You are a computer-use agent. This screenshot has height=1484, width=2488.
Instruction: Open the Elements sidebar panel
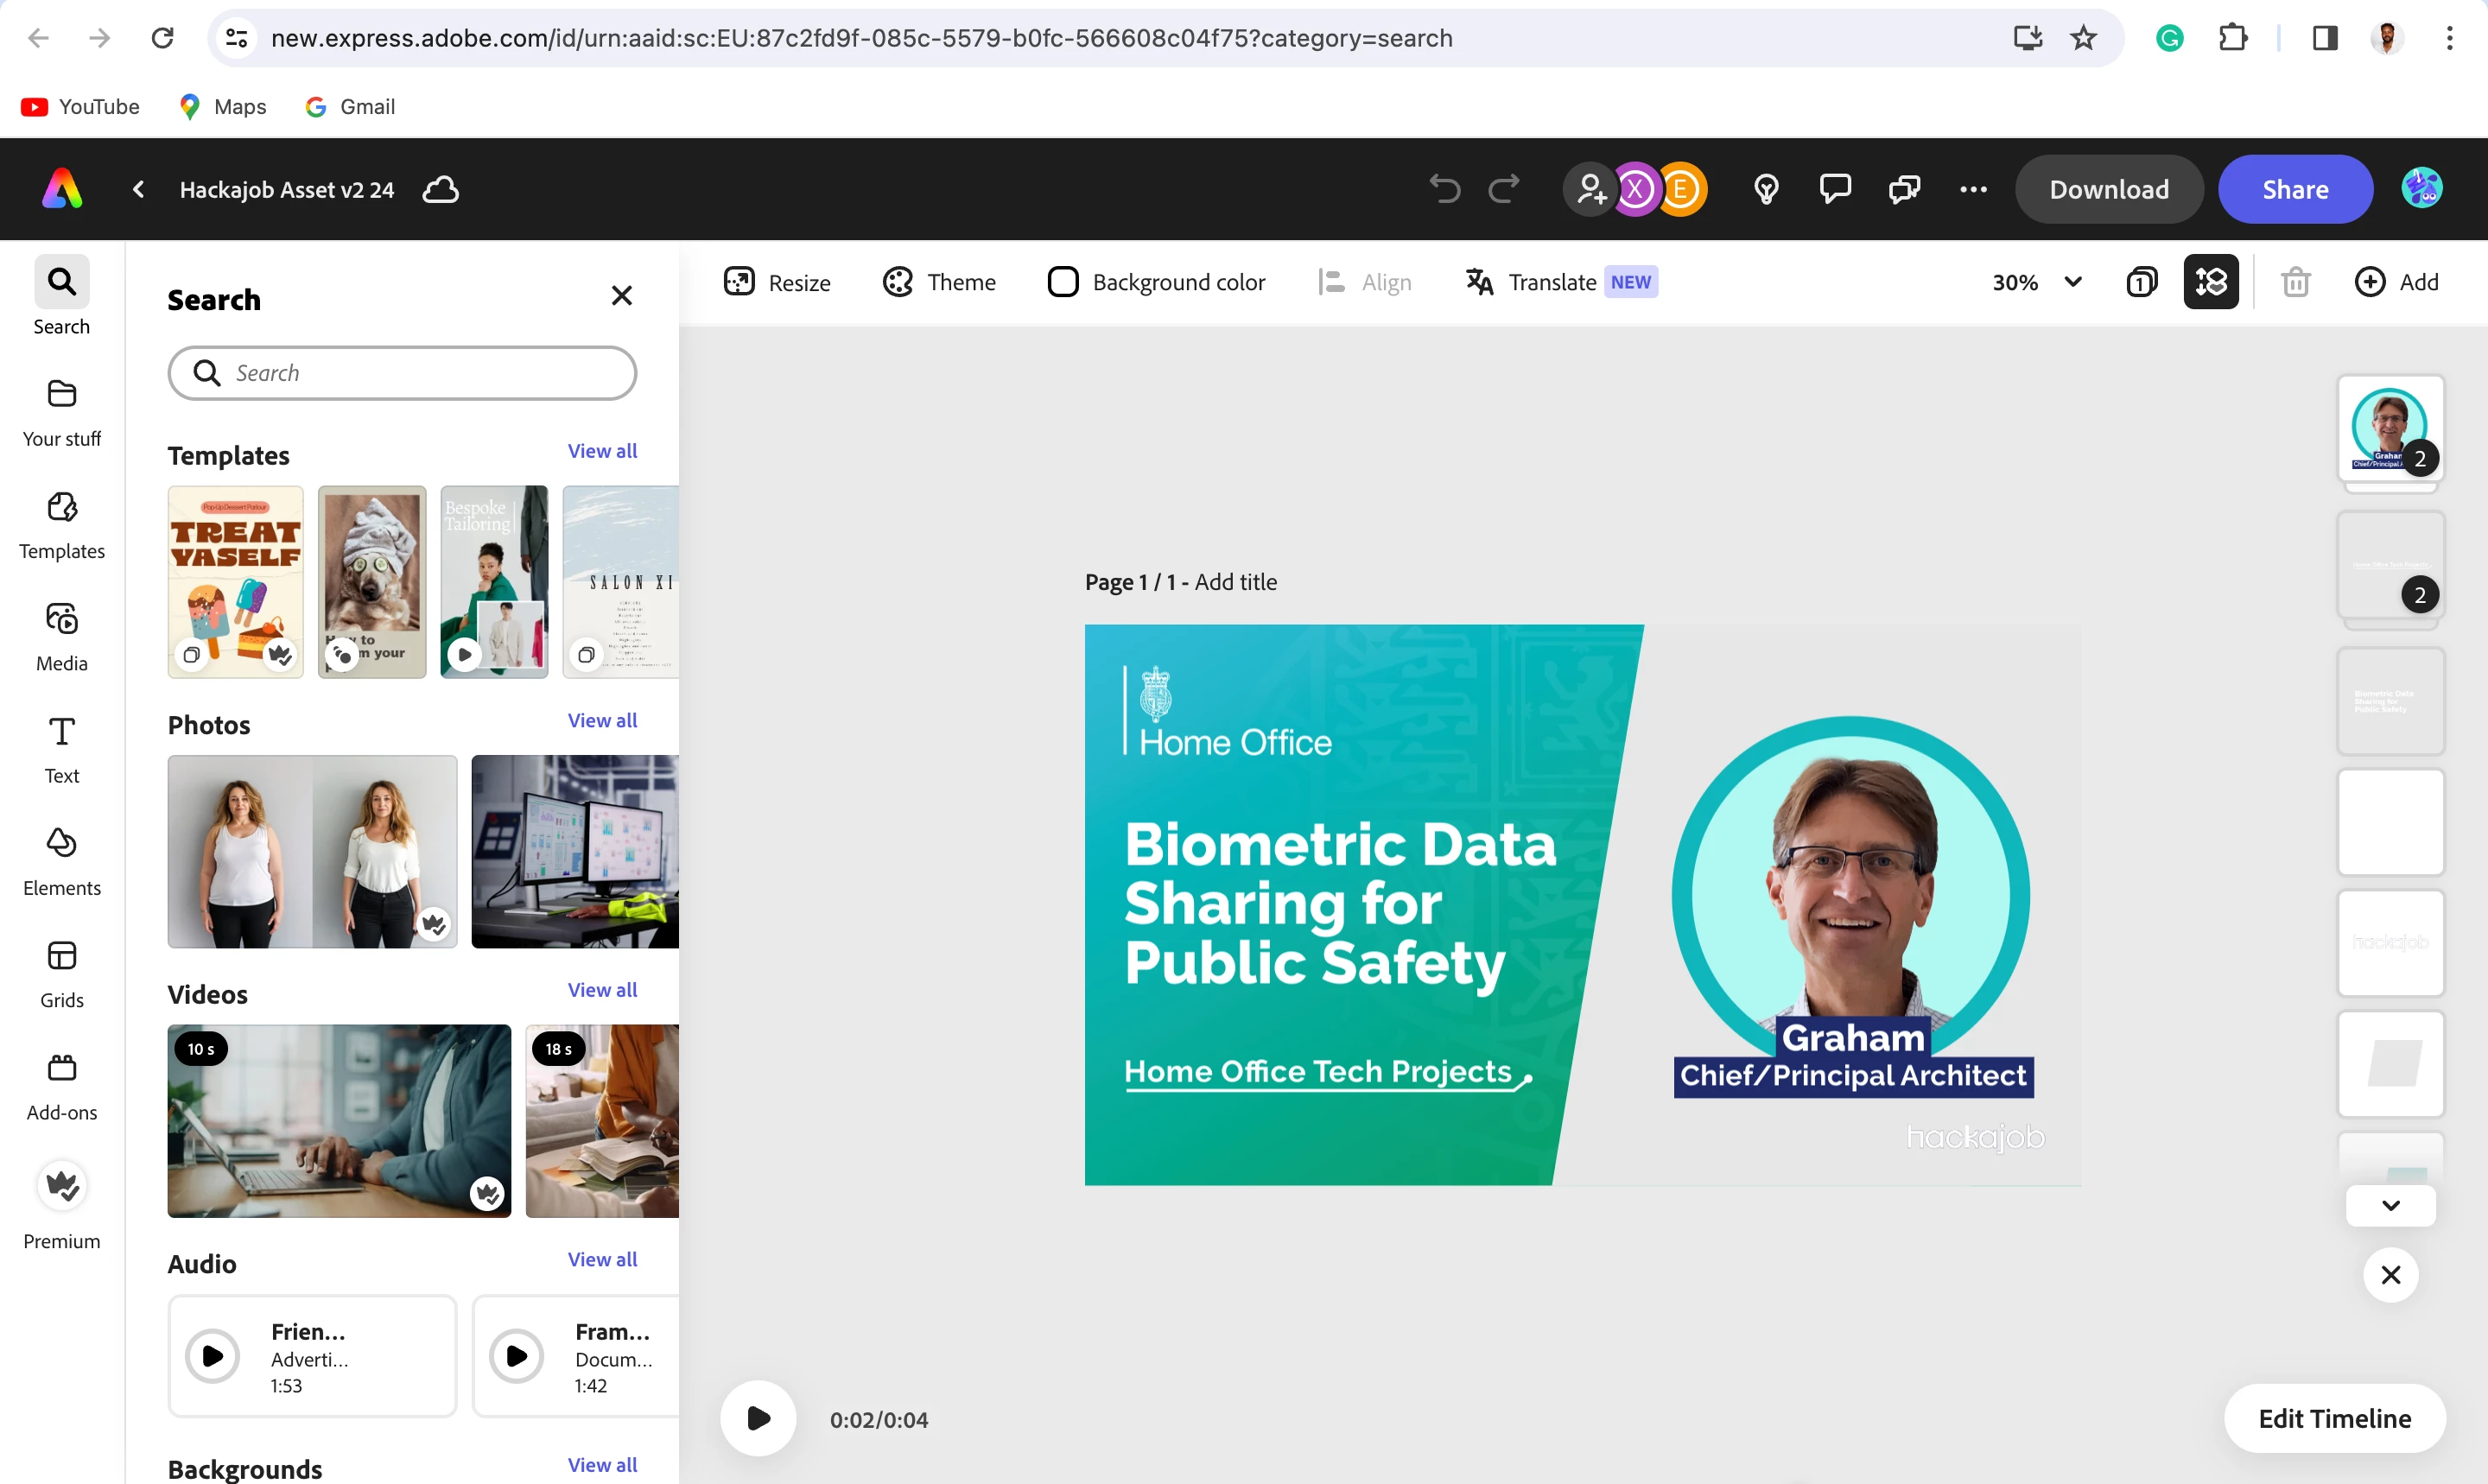click(61, 860)
